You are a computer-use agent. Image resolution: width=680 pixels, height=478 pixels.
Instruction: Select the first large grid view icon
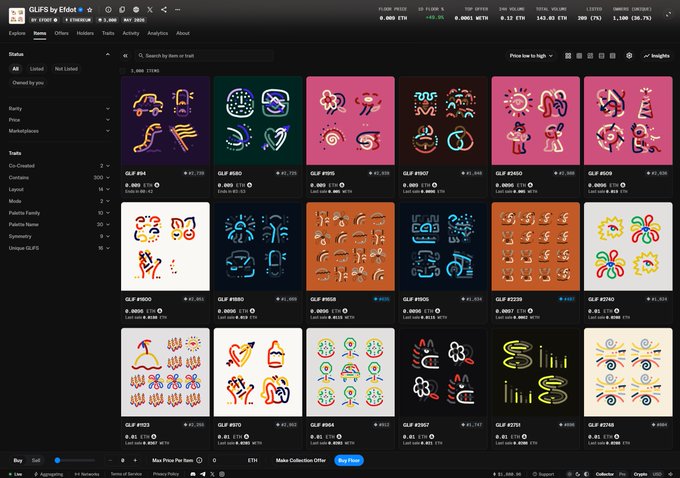568,56
